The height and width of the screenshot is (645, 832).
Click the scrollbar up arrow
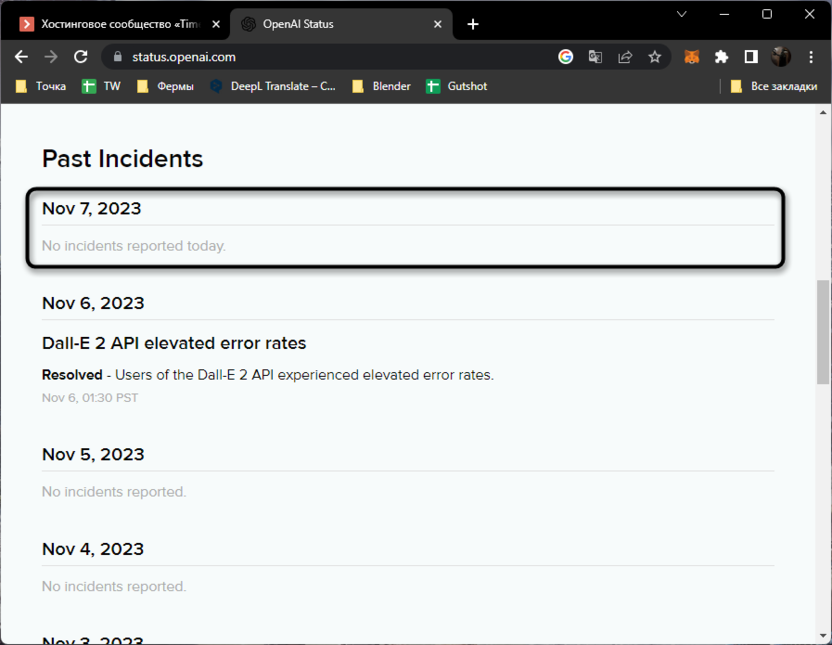[823, 112]
